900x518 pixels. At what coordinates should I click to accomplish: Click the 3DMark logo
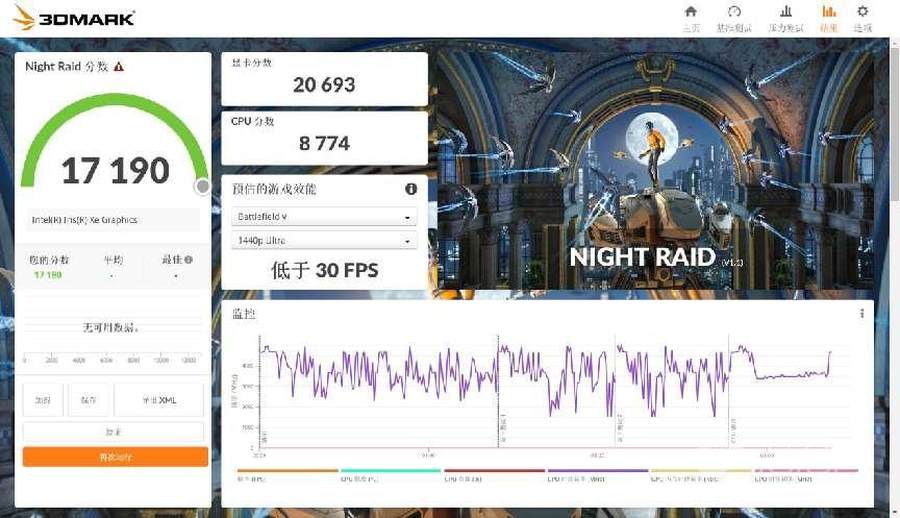(x=73, y=18)
